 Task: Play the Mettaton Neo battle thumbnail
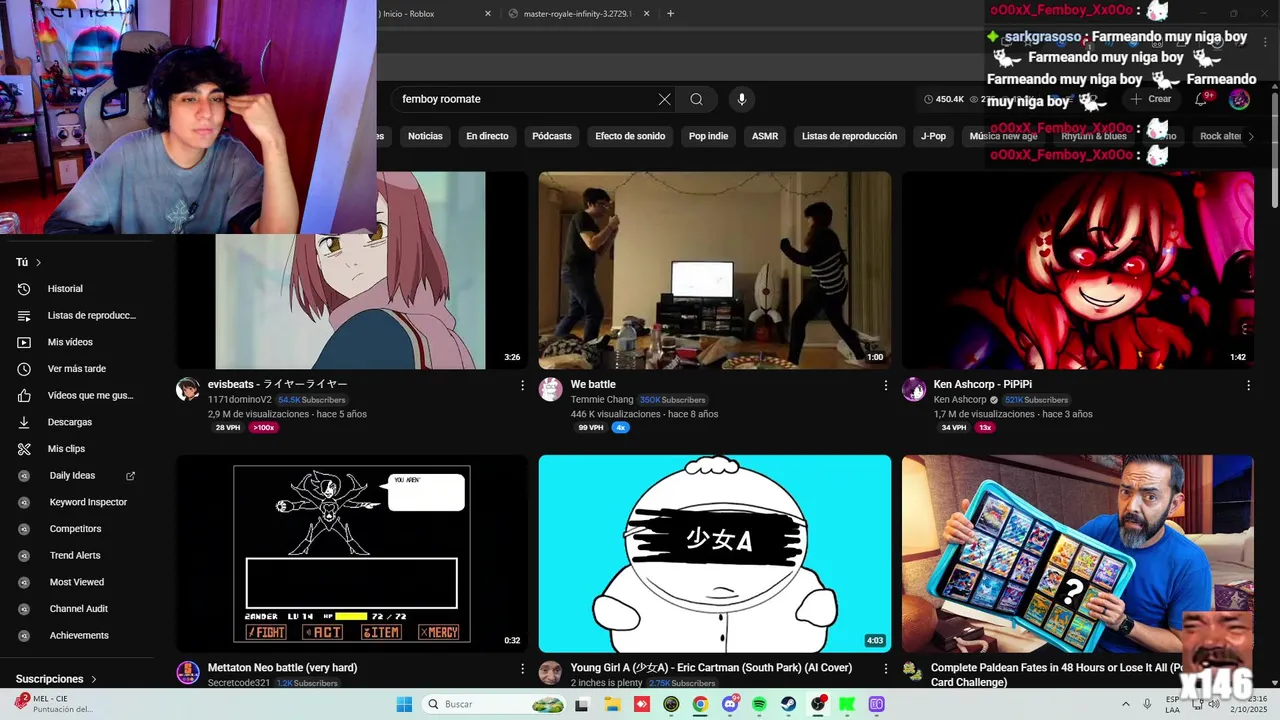click(352, 554)
